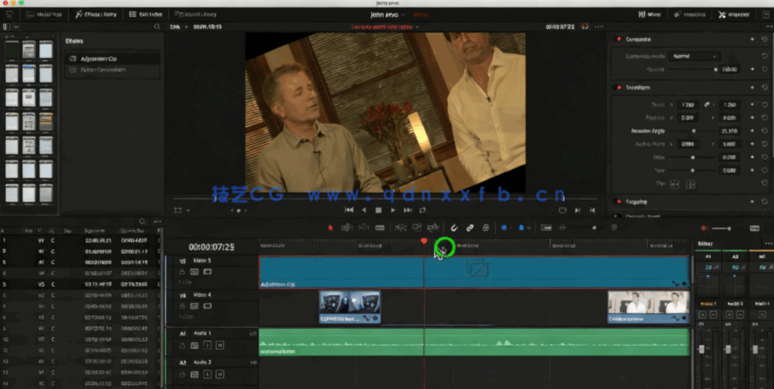Click the red timeline playhead marker
Image resolution: width=774 pixels, height=389 pixels.
point(424,241)
